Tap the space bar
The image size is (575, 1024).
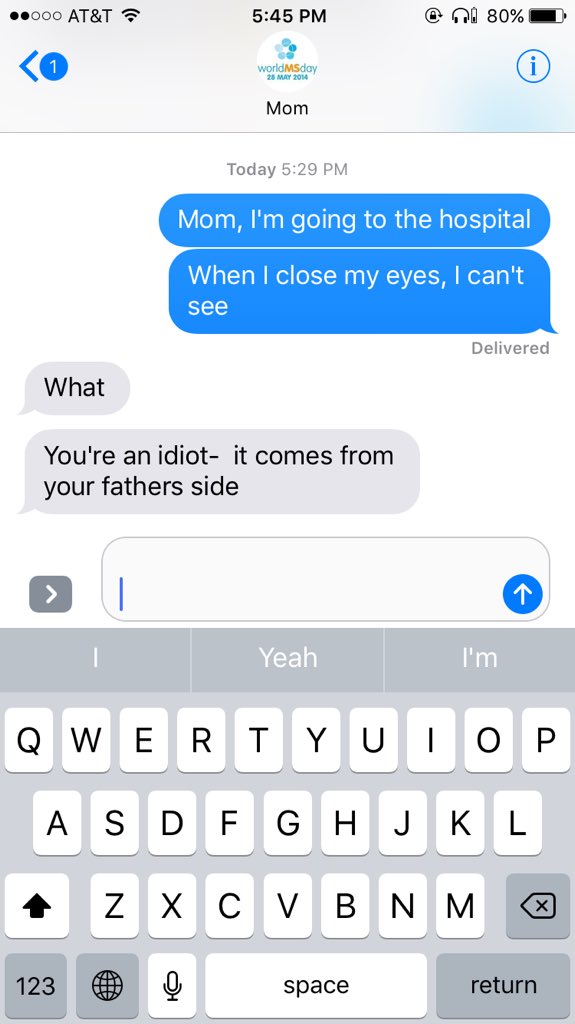(316, 985)
